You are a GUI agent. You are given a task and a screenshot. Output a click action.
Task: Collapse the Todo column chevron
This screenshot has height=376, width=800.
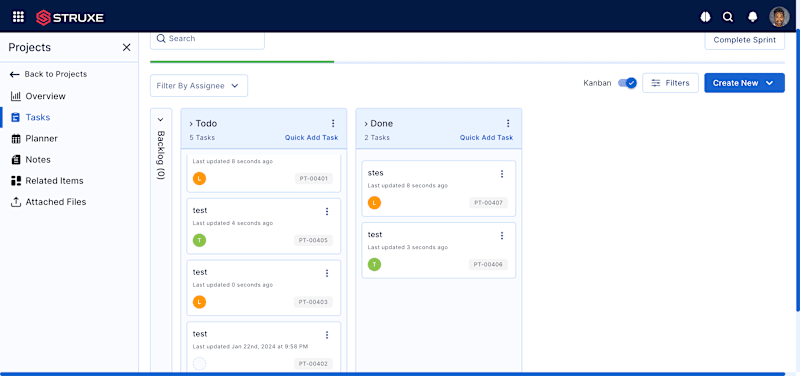tap(191, 124)
